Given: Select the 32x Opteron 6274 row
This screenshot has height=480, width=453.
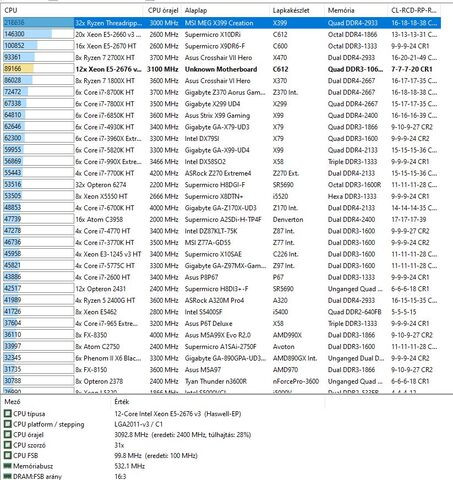Looking at the screenshot, I should [x=222, y=184].
